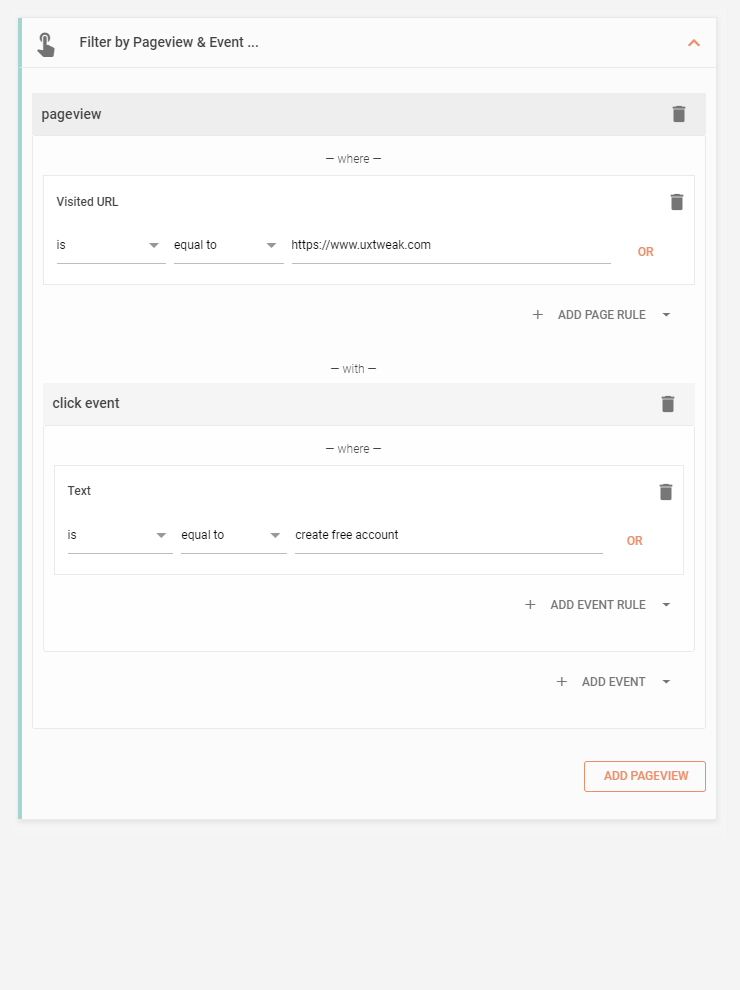Click the 'Visited URL' rule label
The width and height of the screenshot is (740, 990).
tap(87, 202)
